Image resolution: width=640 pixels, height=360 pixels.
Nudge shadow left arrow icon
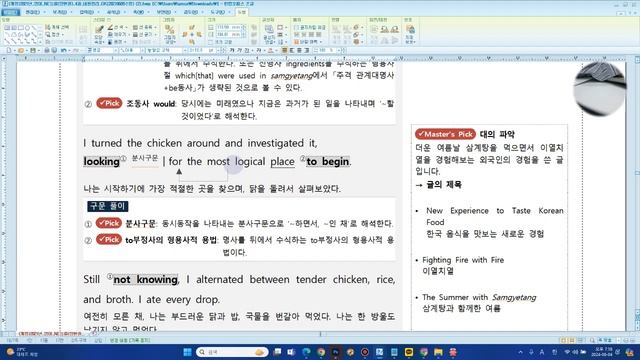184,34
